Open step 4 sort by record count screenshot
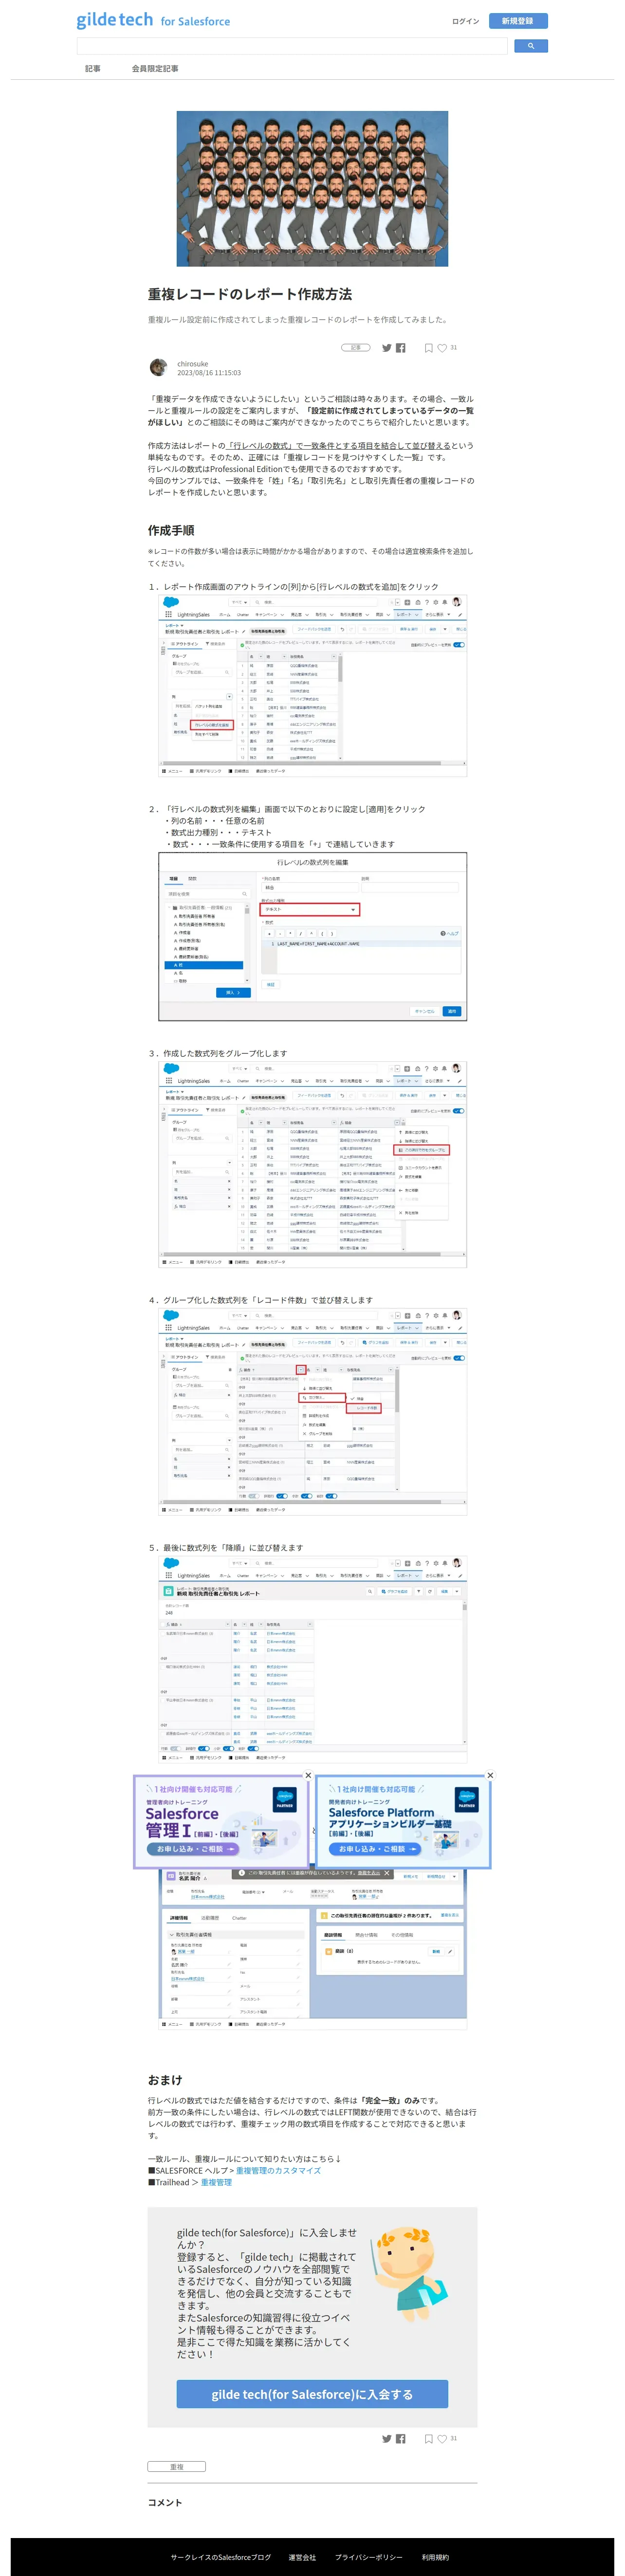This screenshot has height=2576, width=625. pyautogui.click(x=312, y=1411)
